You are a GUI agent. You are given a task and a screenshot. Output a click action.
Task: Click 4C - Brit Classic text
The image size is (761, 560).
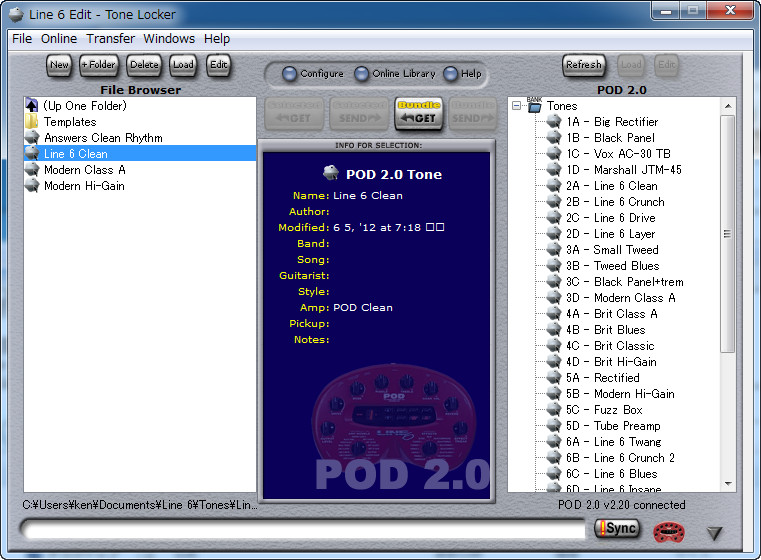tap(610, 346)
